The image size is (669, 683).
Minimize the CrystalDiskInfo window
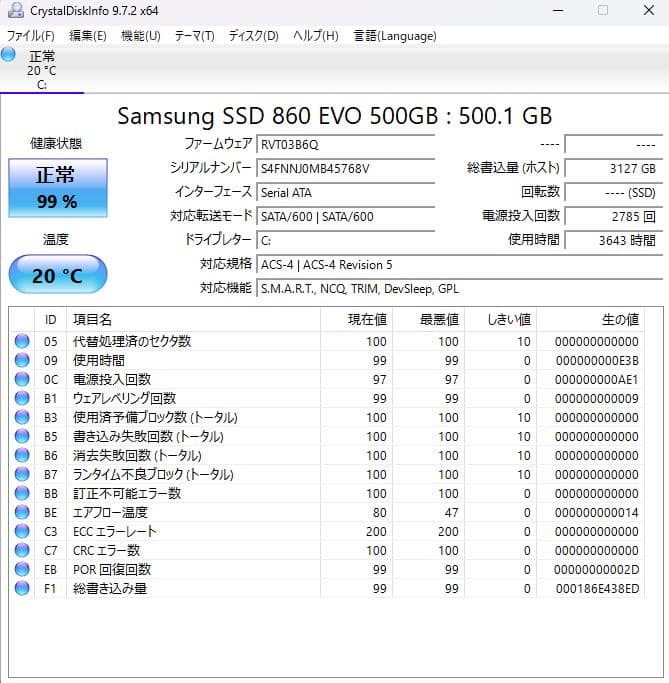click(x=558, y=10)
